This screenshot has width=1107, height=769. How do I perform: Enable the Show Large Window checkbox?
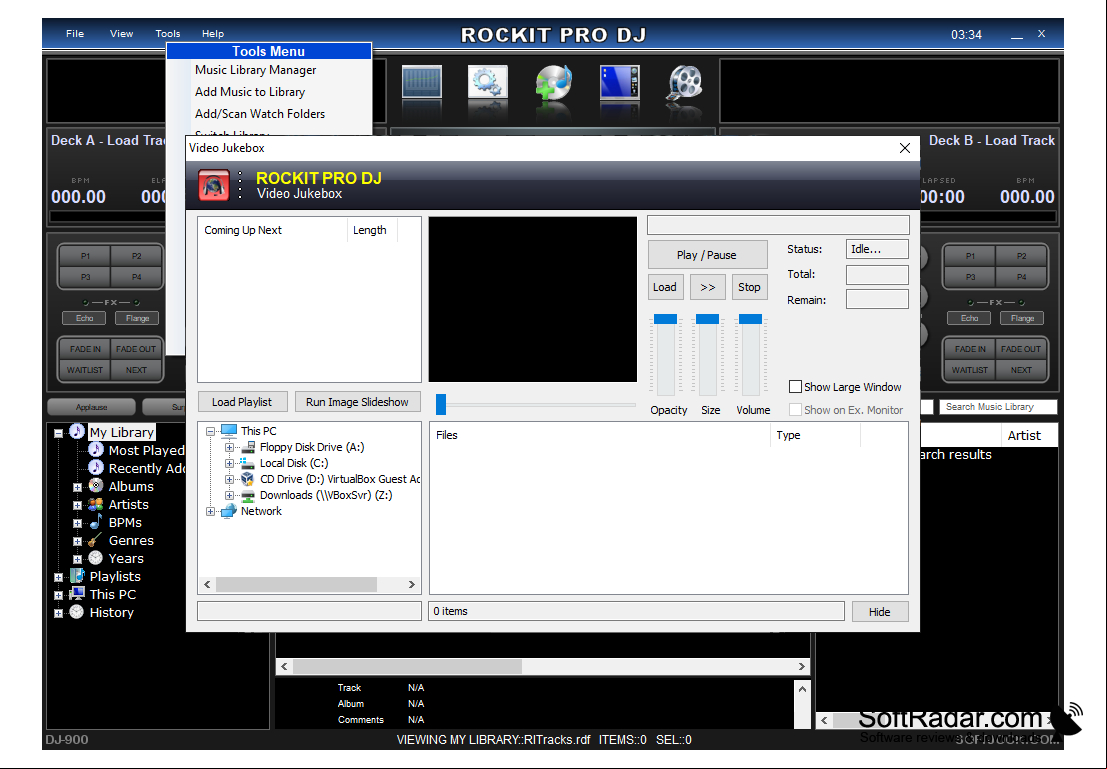[x=795, y=386]
